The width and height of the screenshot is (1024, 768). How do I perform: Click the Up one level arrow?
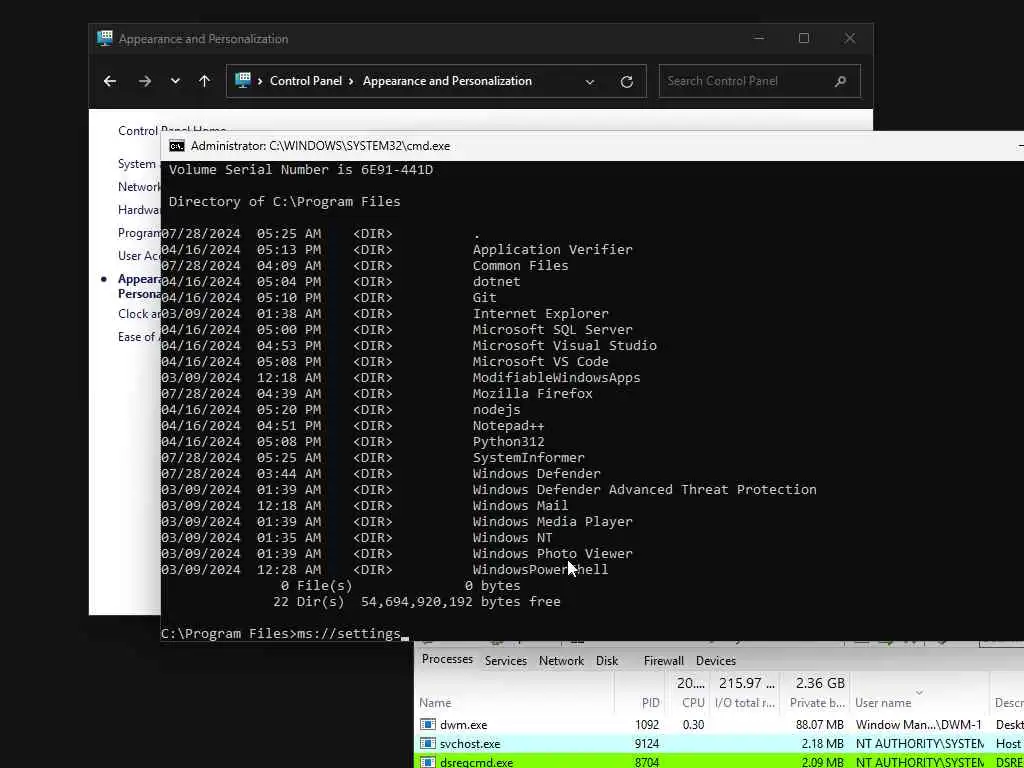204,81
